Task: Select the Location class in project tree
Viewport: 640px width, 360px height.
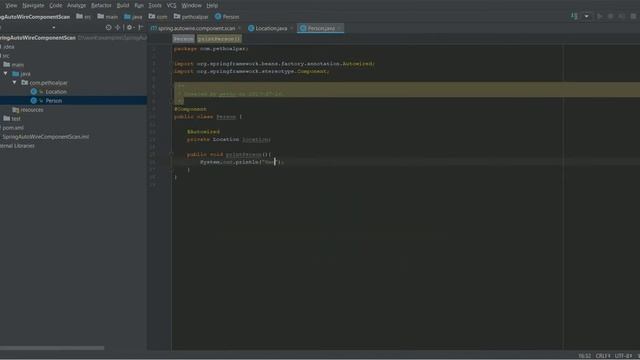Action: click(x=56, y=91)
